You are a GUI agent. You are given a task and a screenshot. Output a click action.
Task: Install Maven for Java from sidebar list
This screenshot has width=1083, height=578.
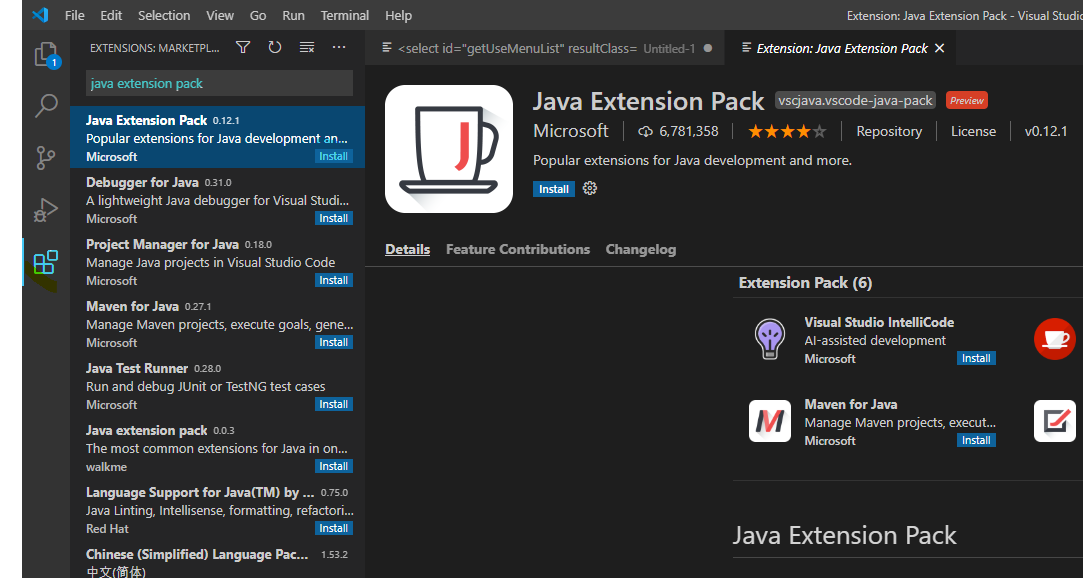[334, 343]
